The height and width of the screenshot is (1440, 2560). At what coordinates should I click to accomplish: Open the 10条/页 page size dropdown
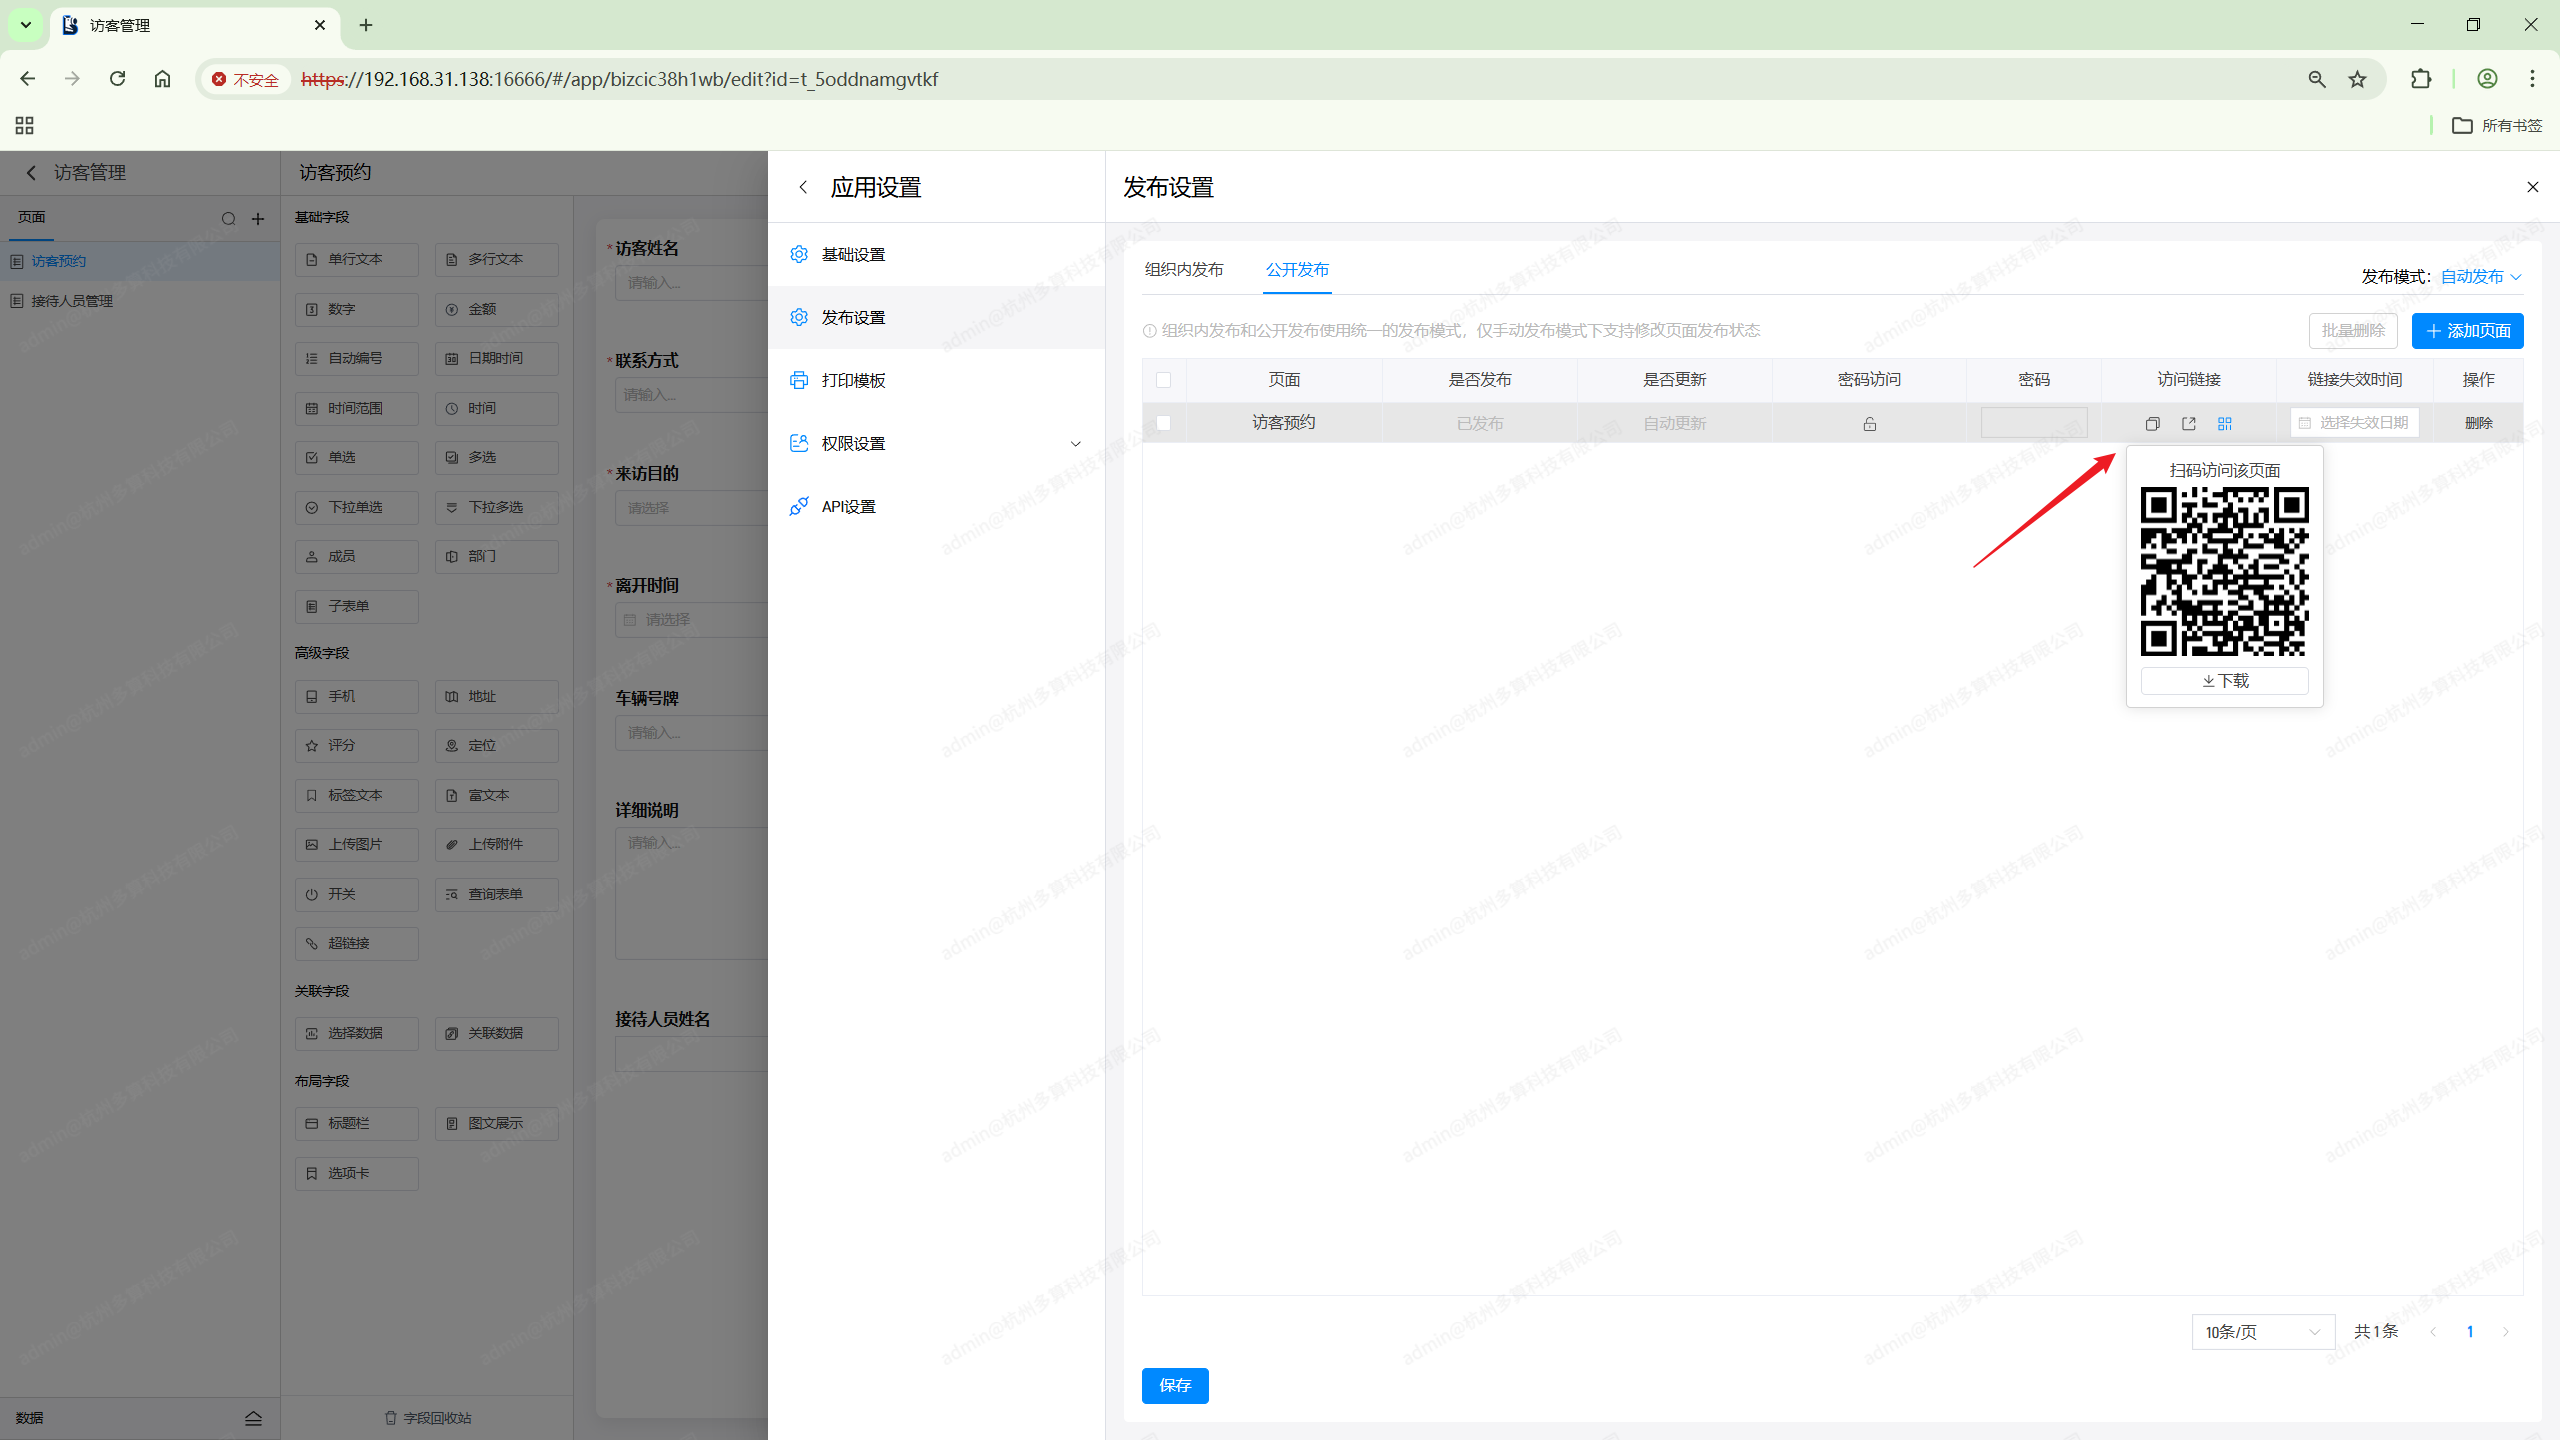(2262, 1332)
